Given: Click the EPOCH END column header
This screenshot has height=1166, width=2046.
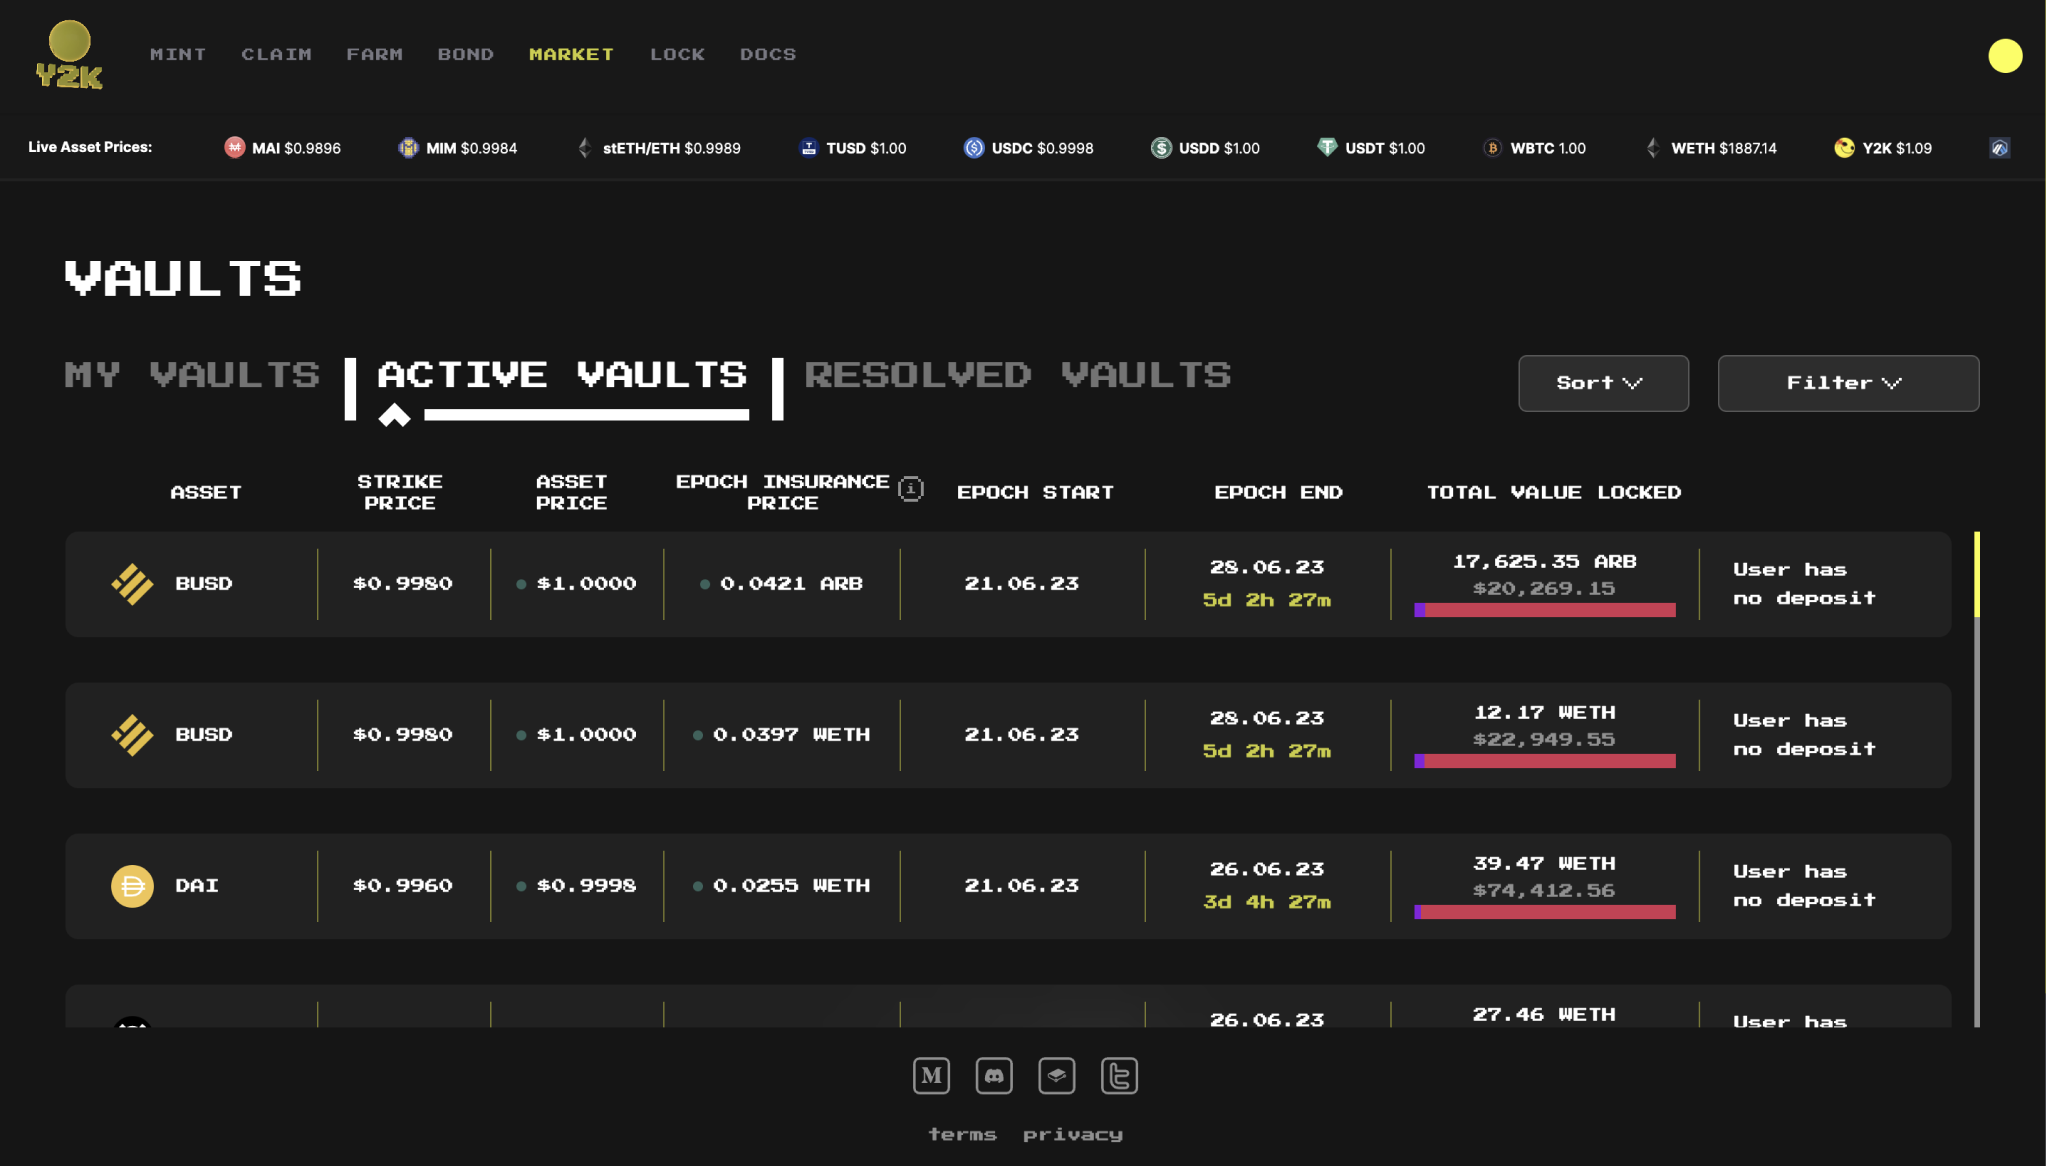Looking at the screenshot, I should tap(1278, 492).
